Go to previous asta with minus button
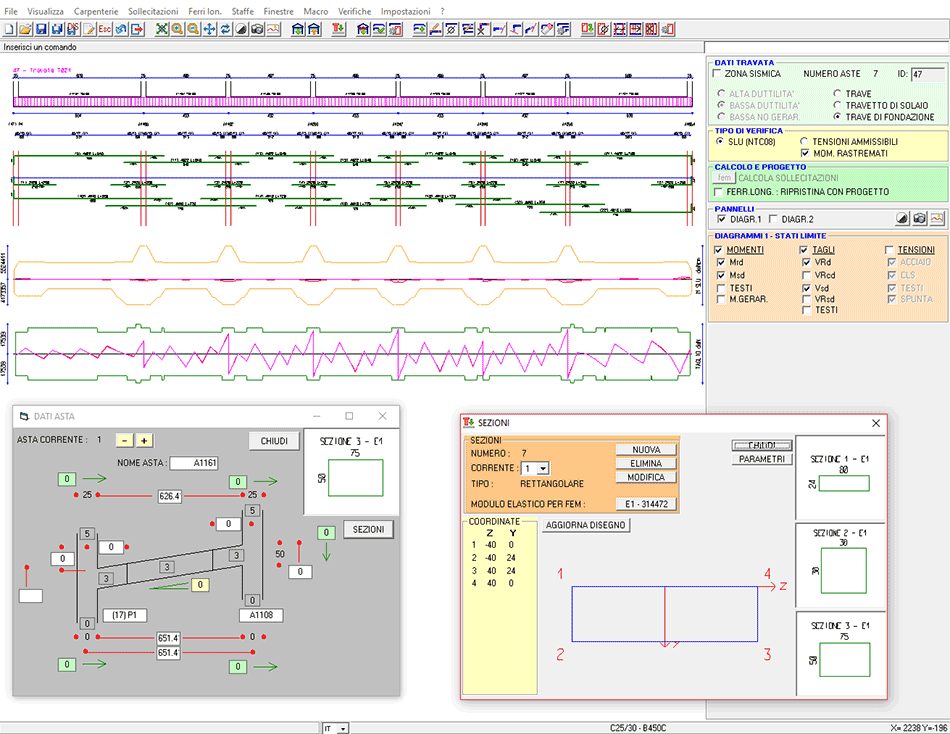The height and width of the screenshot is (734, 950). pyautogui.click(x=124, y=440)
